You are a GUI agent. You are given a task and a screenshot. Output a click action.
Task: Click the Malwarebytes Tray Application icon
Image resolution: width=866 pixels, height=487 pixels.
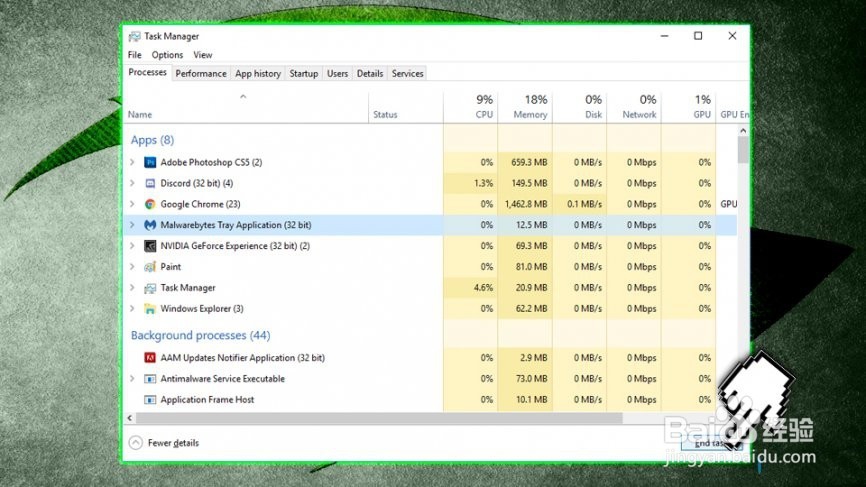(x=150, y=225)
